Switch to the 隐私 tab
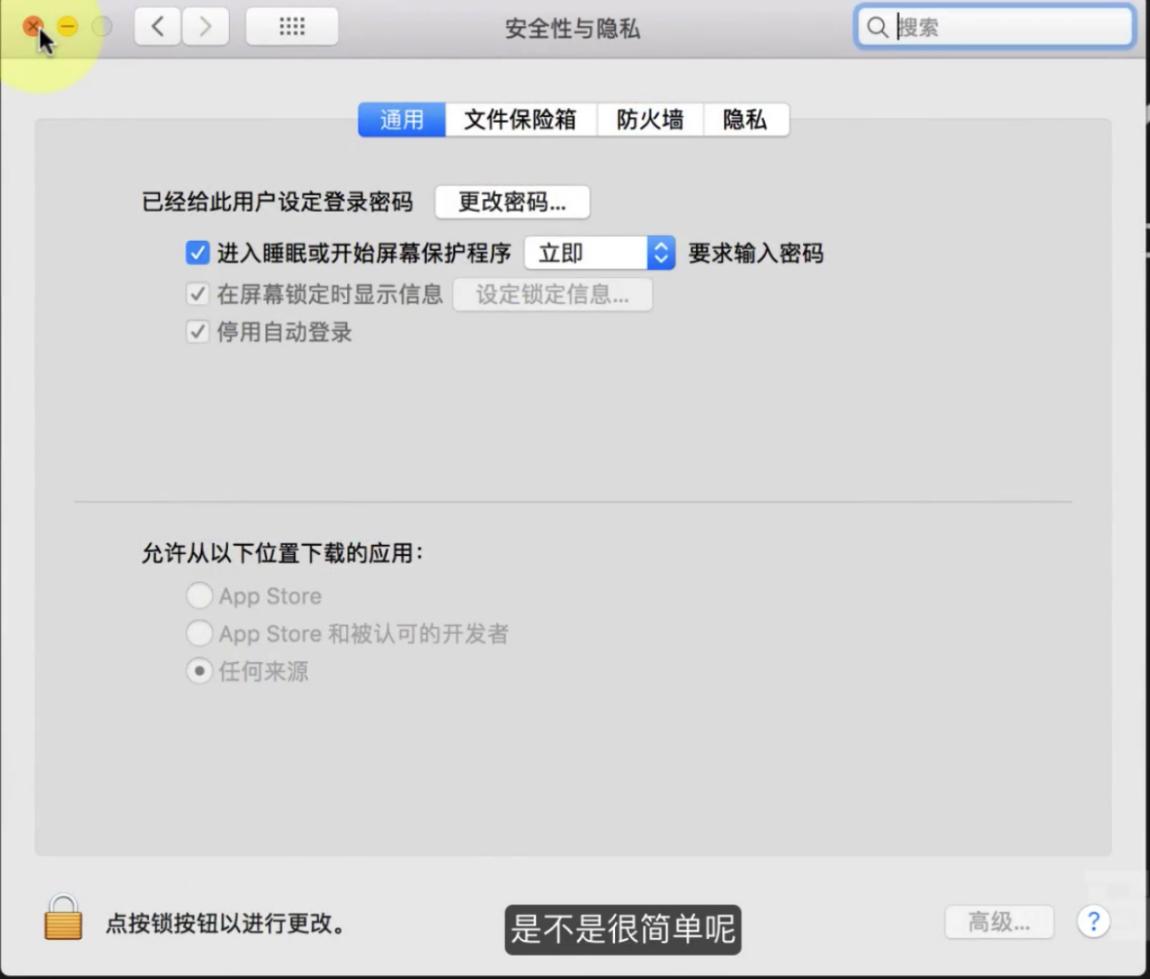The image size is (1150, 979). click(x=745, y=119)
